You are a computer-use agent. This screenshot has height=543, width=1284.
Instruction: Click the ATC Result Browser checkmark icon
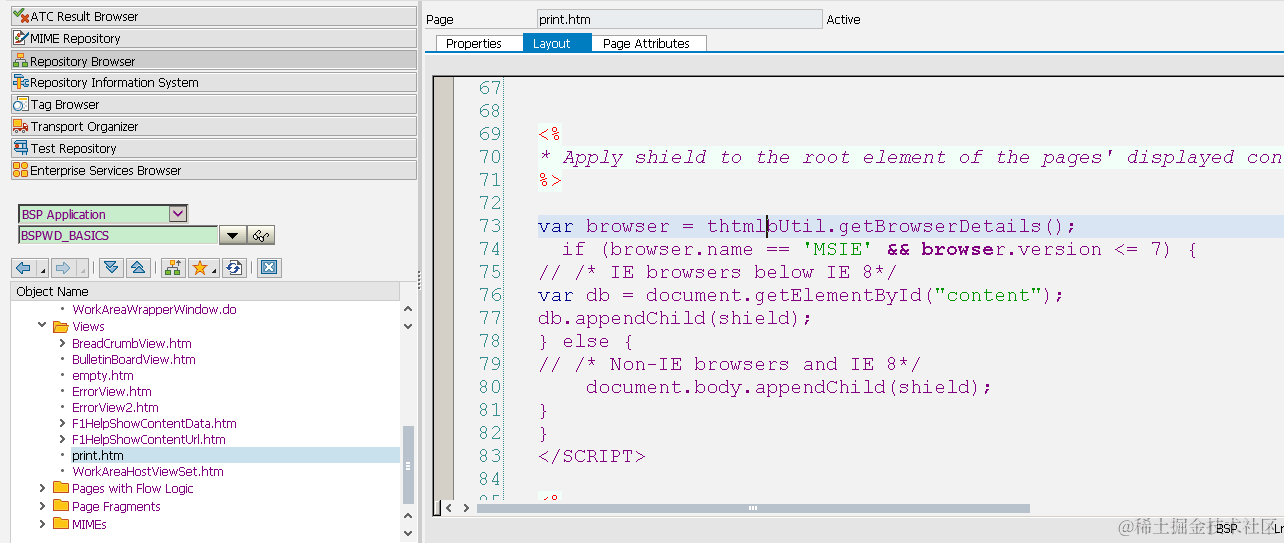click(x=21, y=16)
